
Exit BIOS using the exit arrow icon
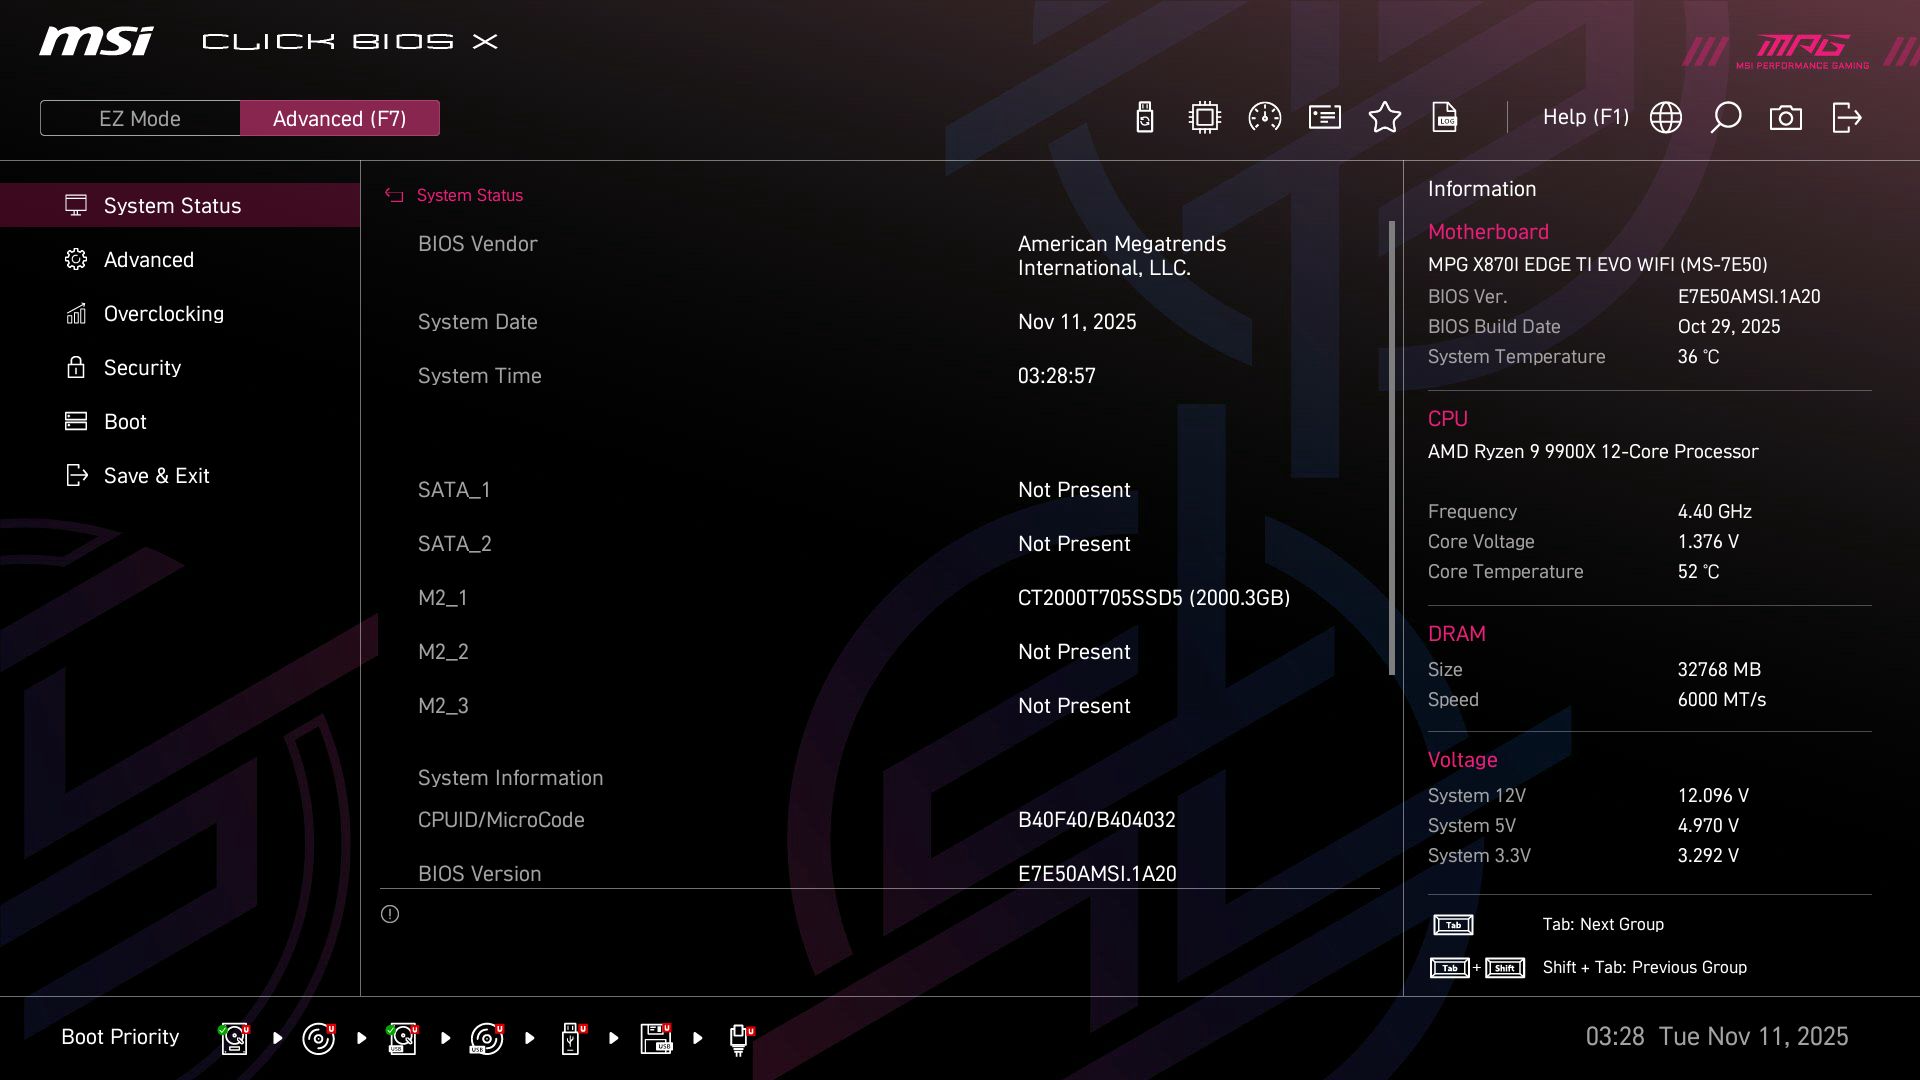point(1845,117)
